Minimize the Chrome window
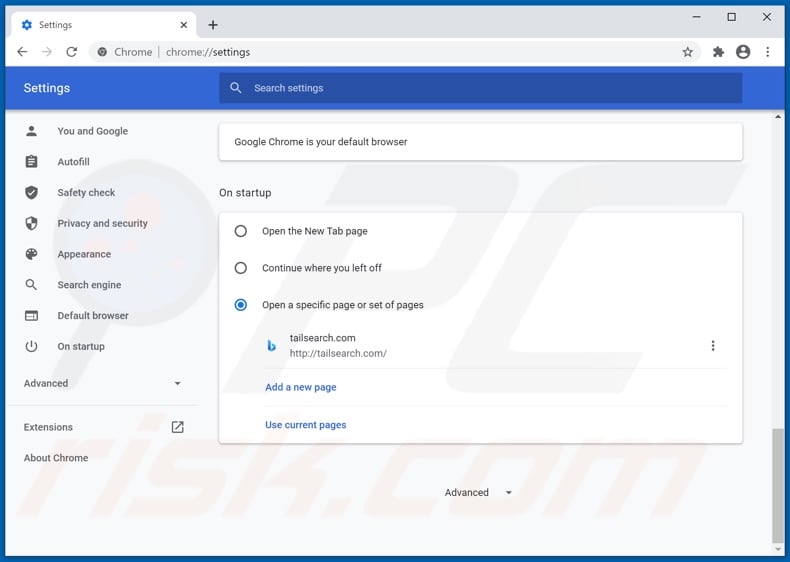This screenshot has width=790, height=562. point(696,17)
